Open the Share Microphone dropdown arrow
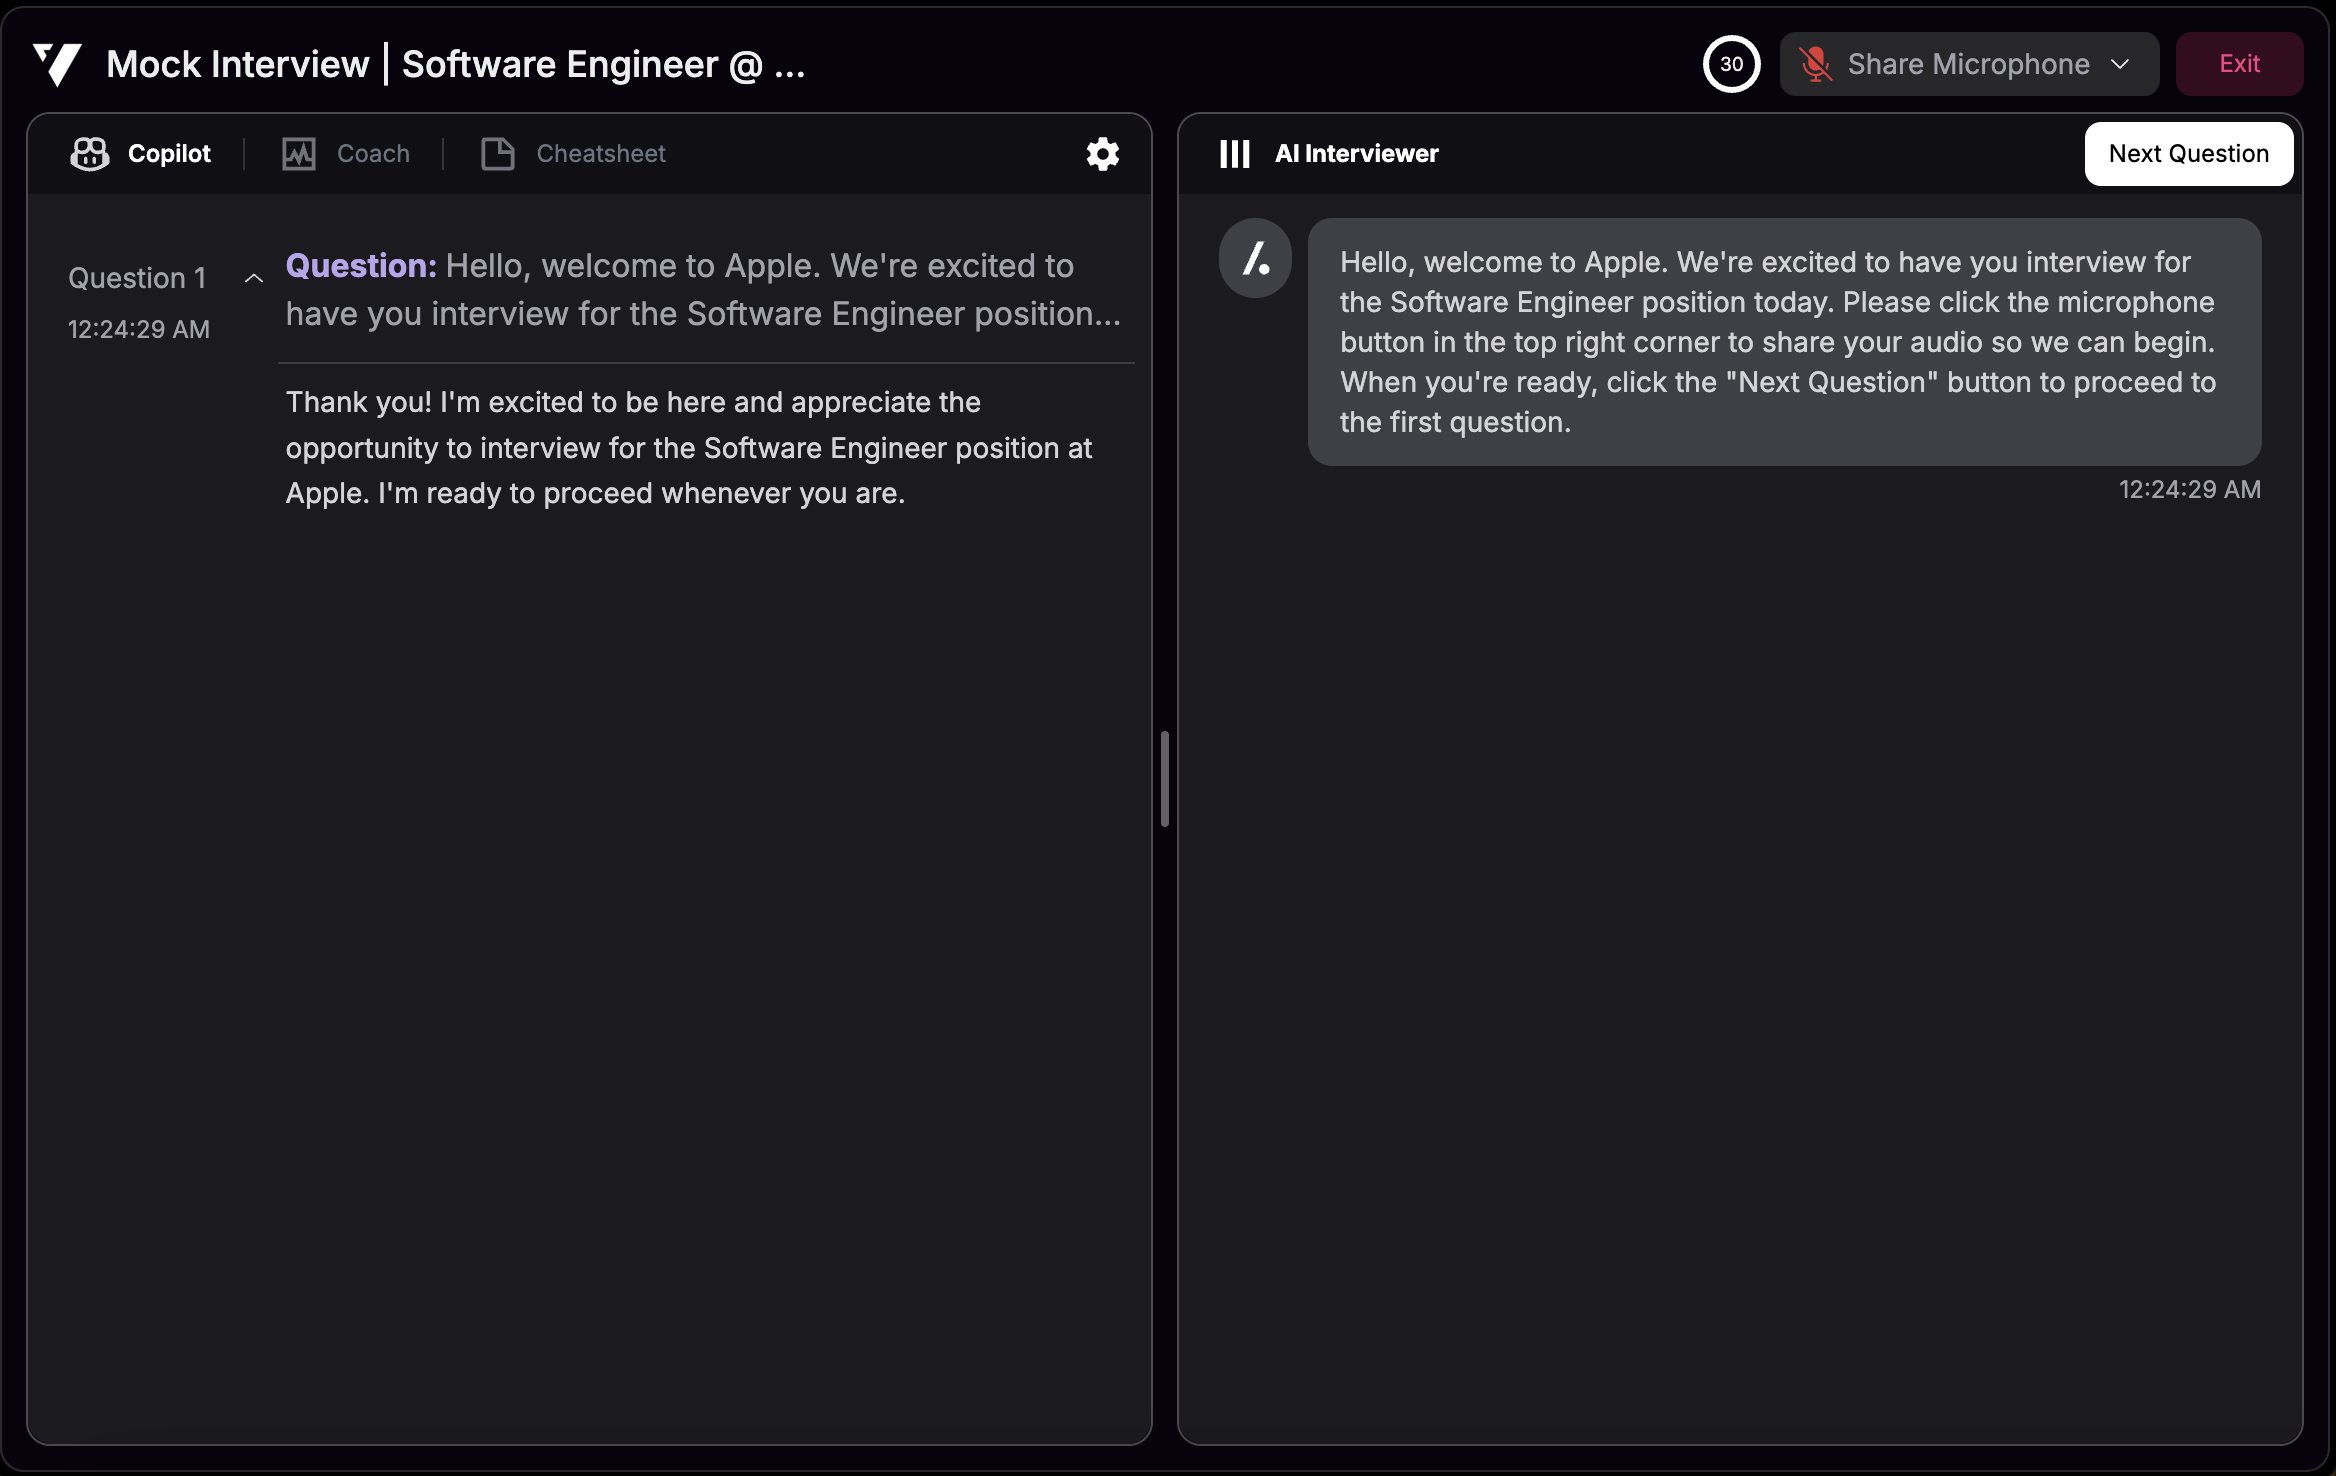This screenshot has height=1476, width=2336. (x=2120, y=64)
